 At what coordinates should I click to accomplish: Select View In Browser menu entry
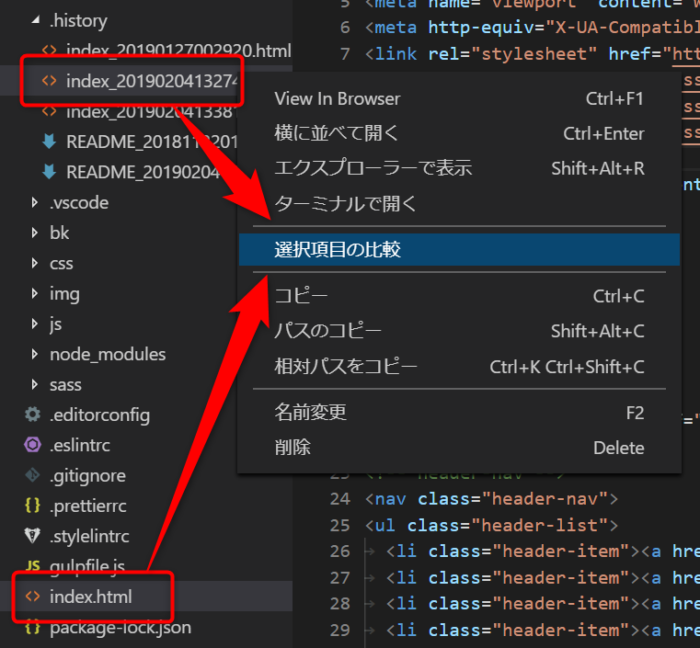point(337,99)
